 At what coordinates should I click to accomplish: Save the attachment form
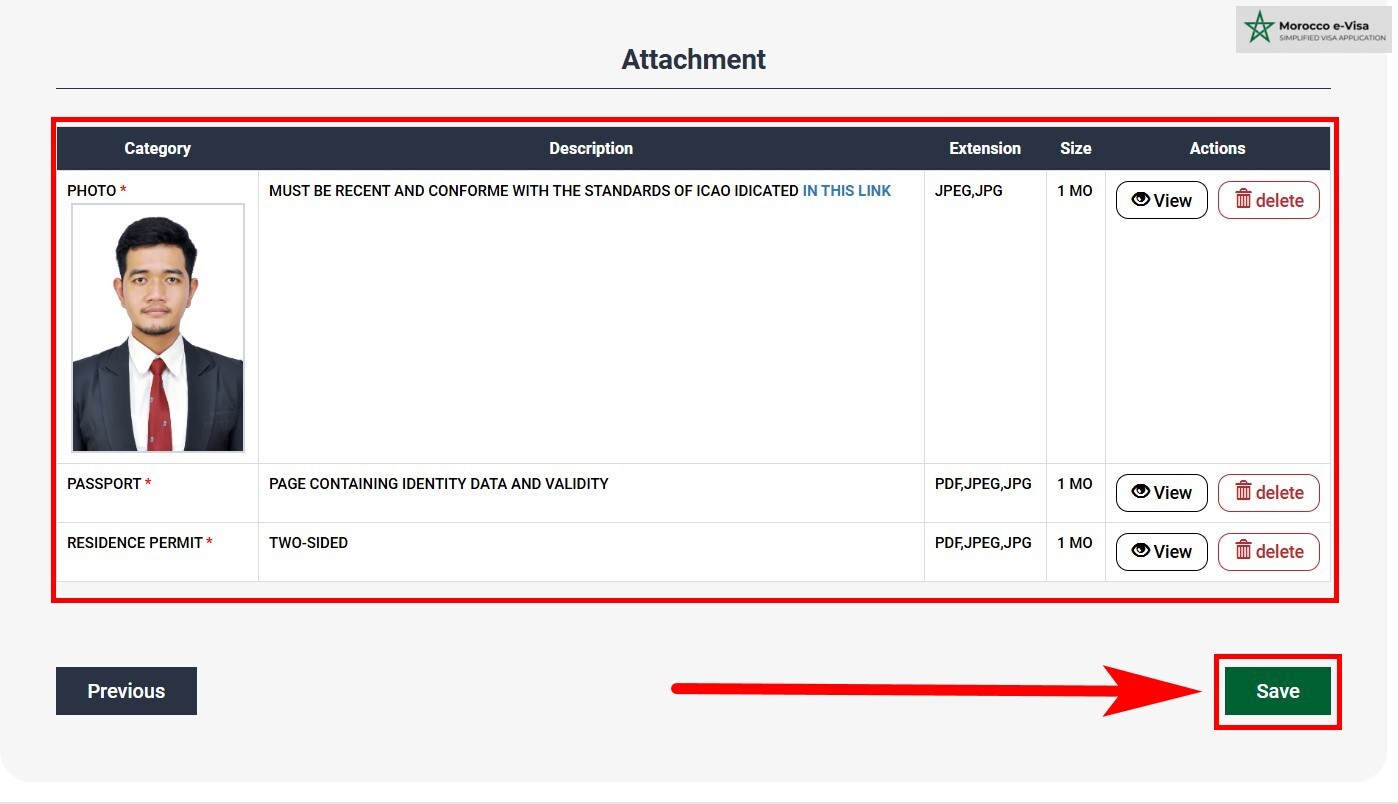[1277, 691]
